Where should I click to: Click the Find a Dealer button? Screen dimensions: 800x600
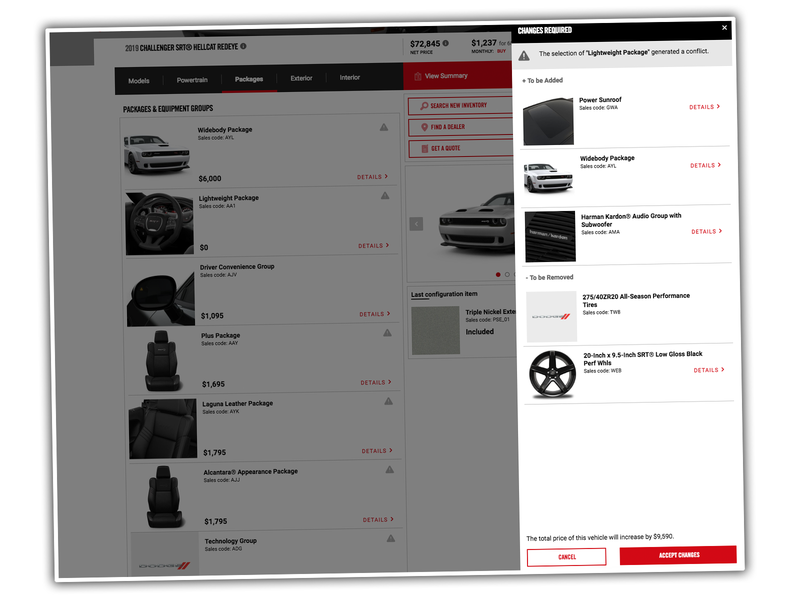461,127
